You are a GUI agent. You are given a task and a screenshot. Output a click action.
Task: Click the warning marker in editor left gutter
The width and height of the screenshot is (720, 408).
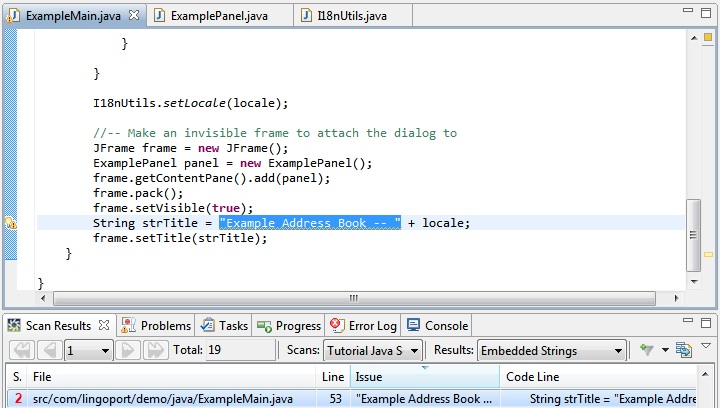(10, 224)
